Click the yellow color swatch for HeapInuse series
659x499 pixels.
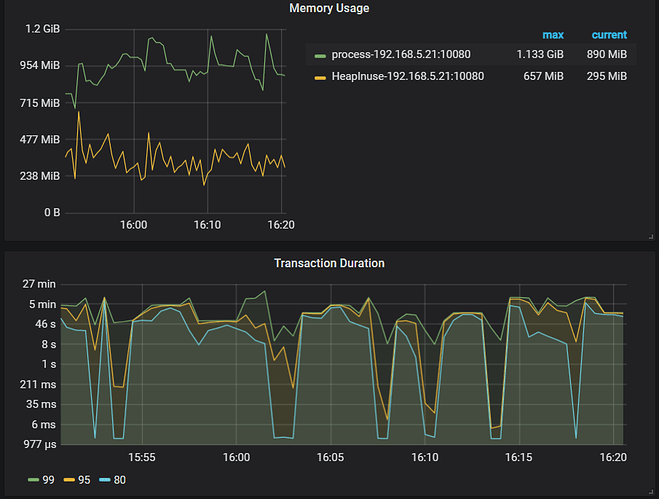pyautogui.click(x=320, y=77)
